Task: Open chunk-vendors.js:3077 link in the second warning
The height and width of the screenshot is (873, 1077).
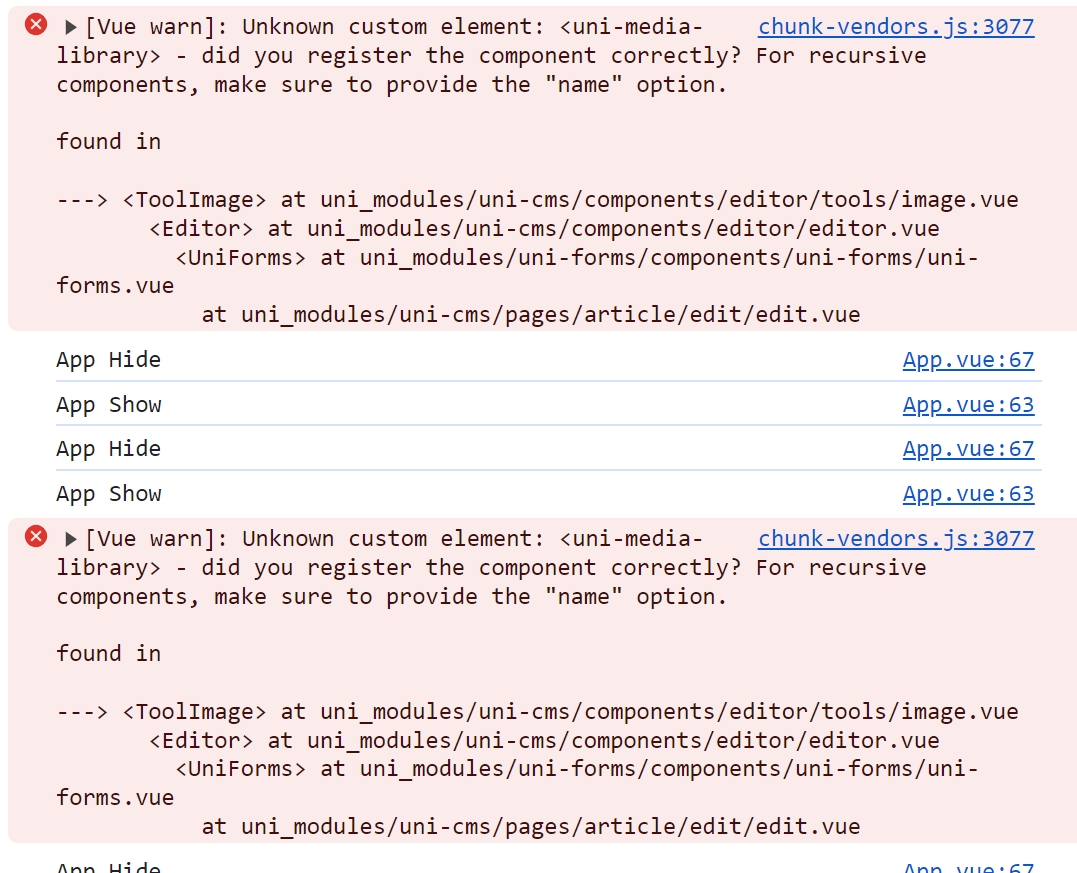Action: point(896,539)
